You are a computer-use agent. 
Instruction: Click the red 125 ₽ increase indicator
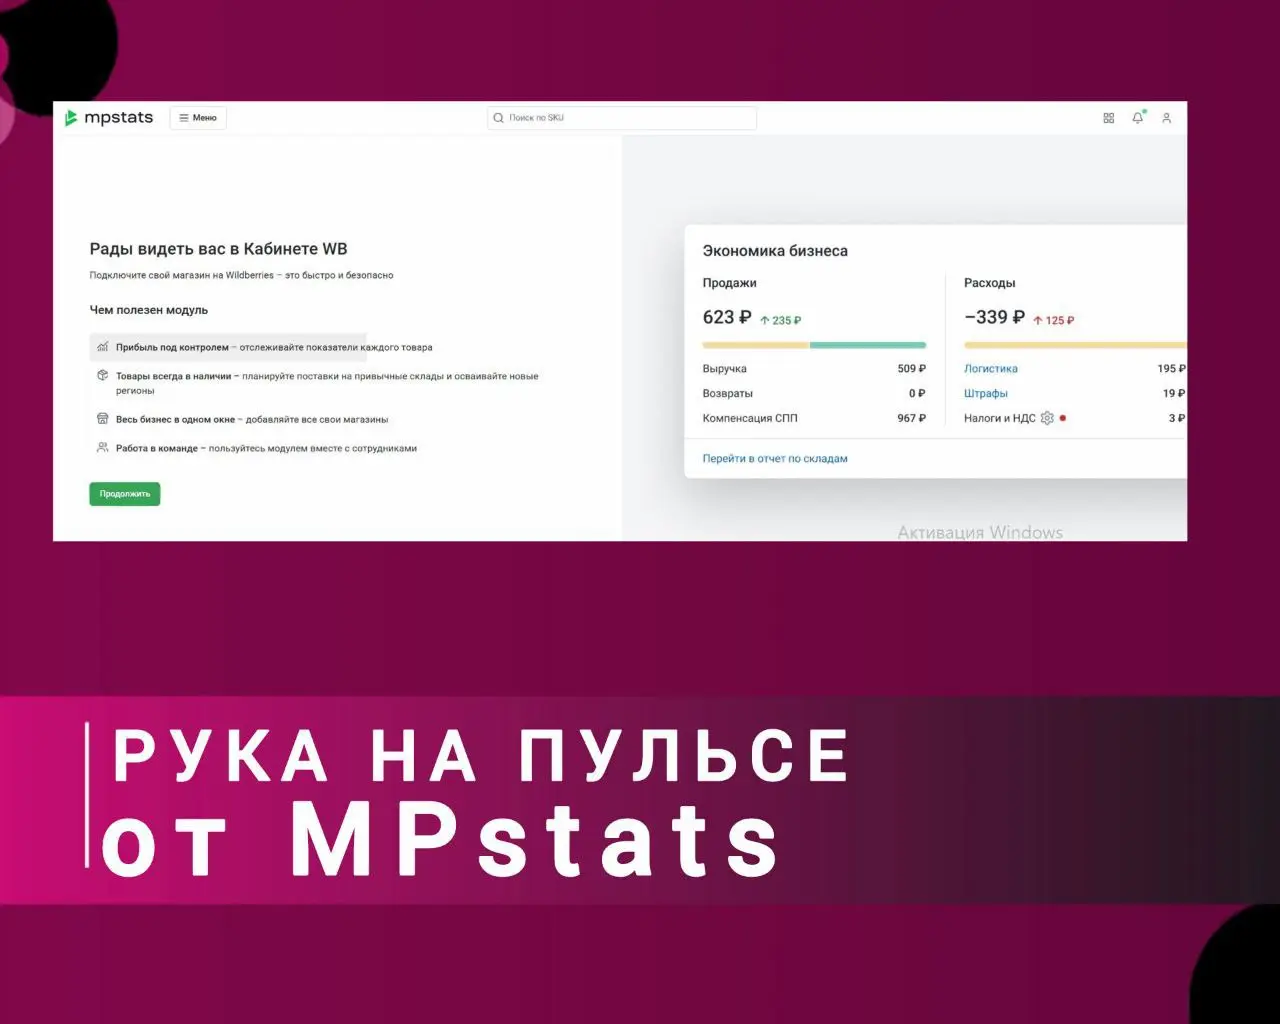tap(1054, 320)
